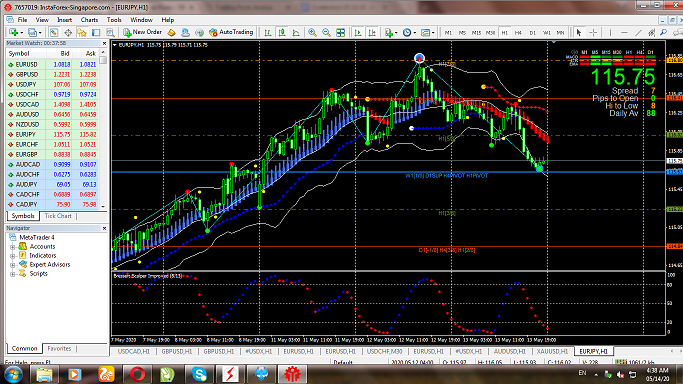Image resolution: width=683 pixels, height=384 pixels.
Task: Open the Periods clock icon
Action: pyautogui.click(x=407, y=33)
